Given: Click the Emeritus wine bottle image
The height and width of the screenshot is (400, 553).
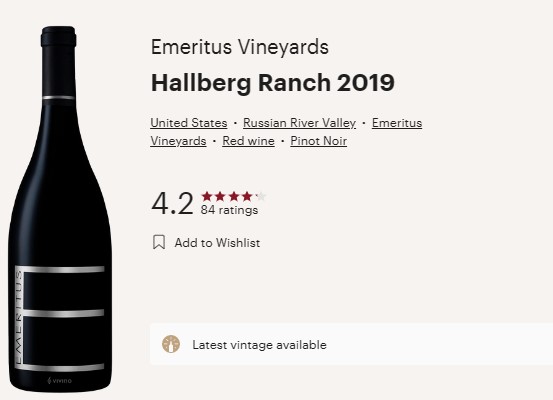Looking at the screenshot, I should coord(60,209).
